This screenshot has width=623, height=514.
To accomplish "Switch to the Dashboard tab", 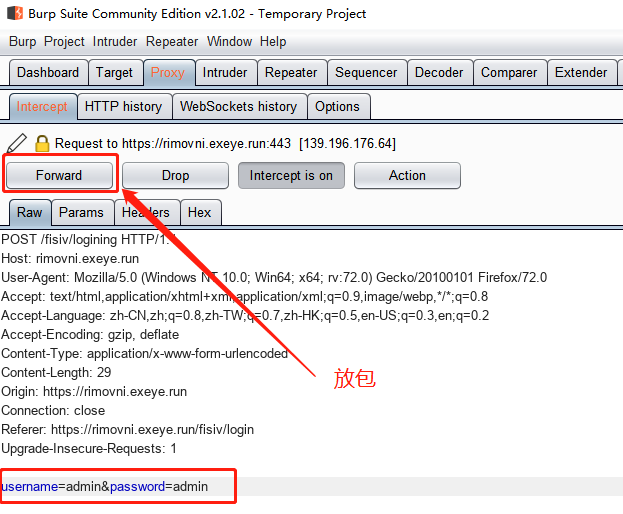I will tap(48, 72).
